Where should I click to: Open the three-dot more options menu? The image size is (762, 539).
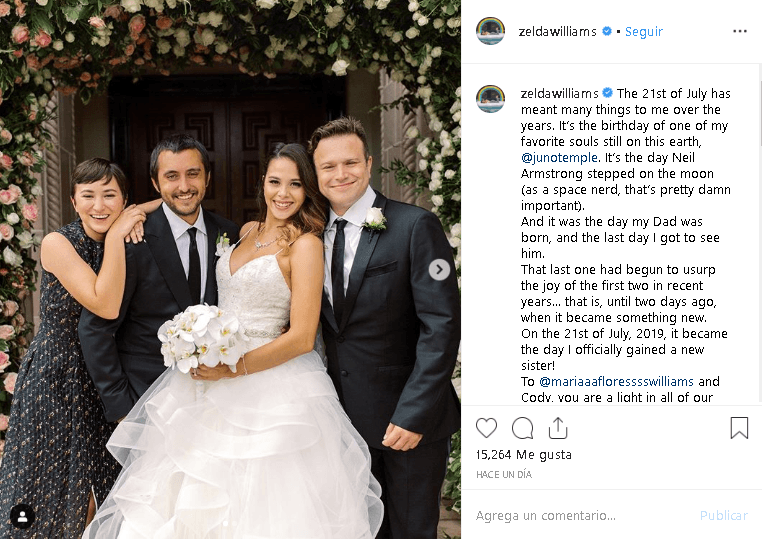click(740, 31)
